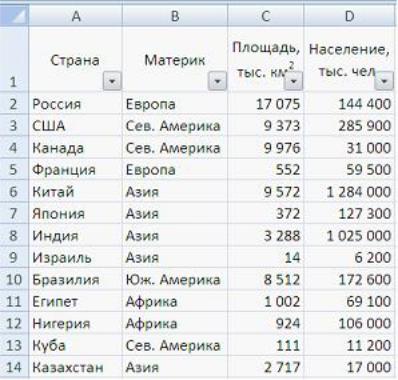Screen dimensions: 398x380
Task: Select Европа in the Россия row
Action: tap(175, 104)
